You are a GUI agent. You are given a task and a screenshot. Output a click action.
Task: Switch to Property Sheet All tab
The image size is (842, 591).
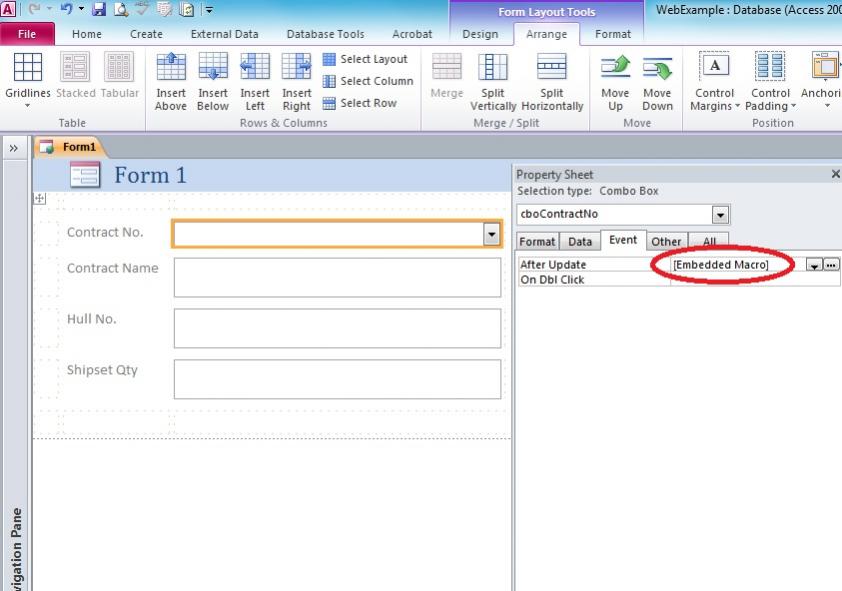tap(709, 242)
